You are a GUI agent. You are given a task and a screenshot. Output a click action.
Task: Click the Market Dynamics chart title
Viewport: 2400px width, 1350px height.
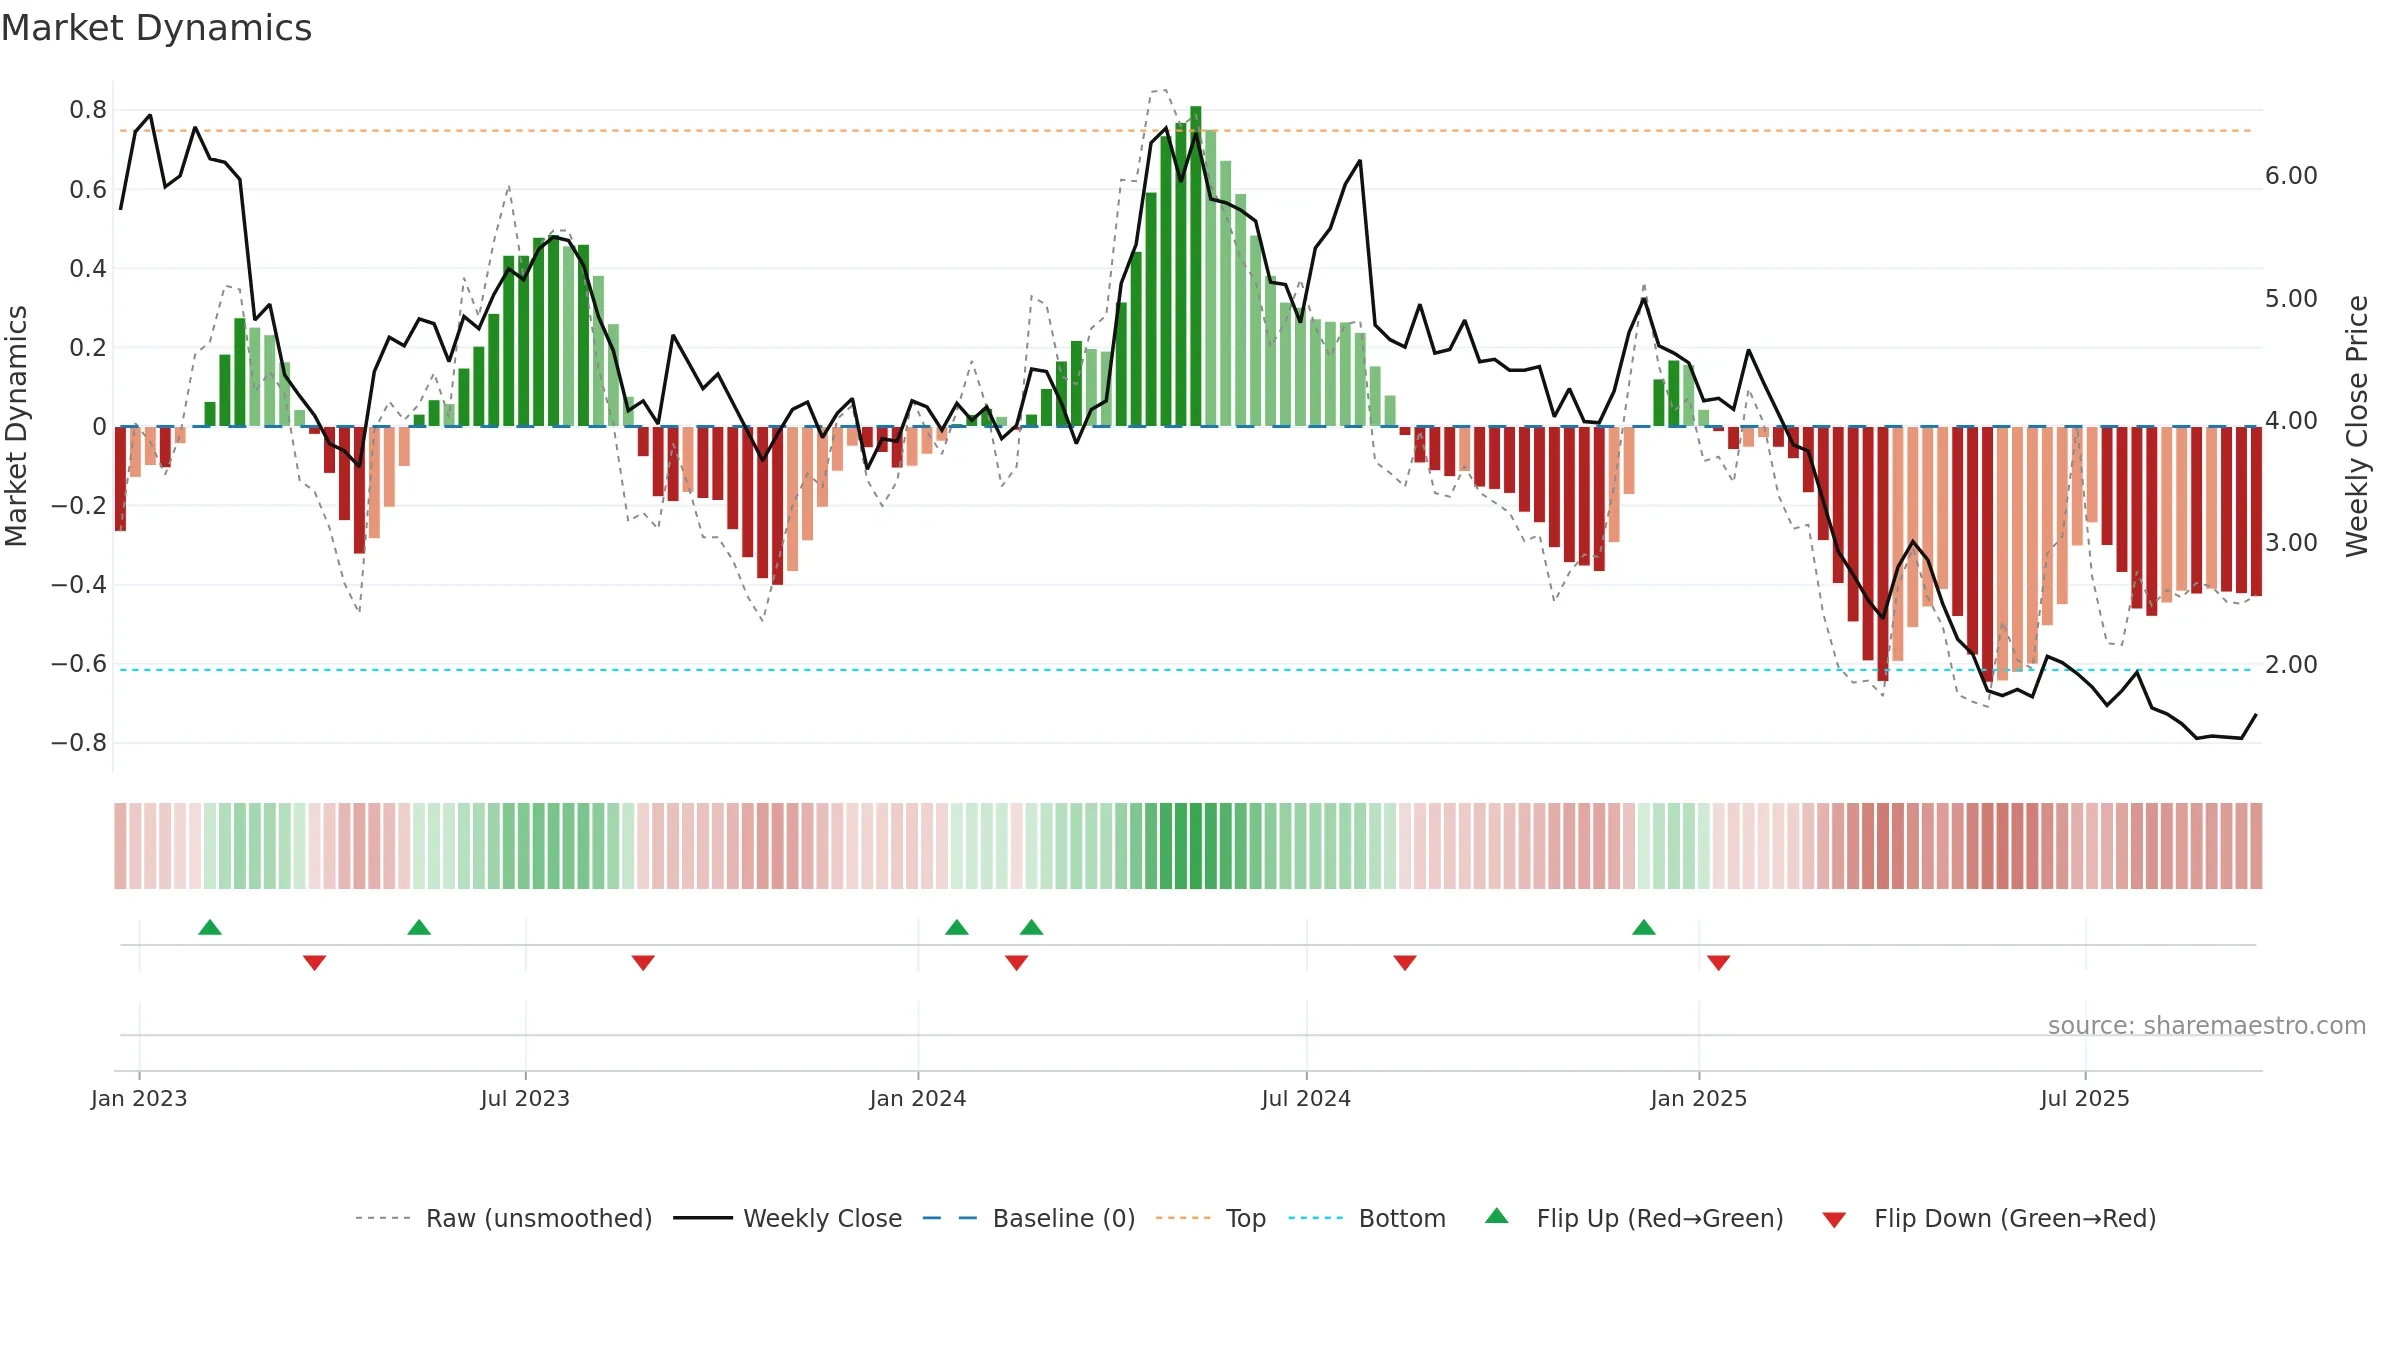156,28
